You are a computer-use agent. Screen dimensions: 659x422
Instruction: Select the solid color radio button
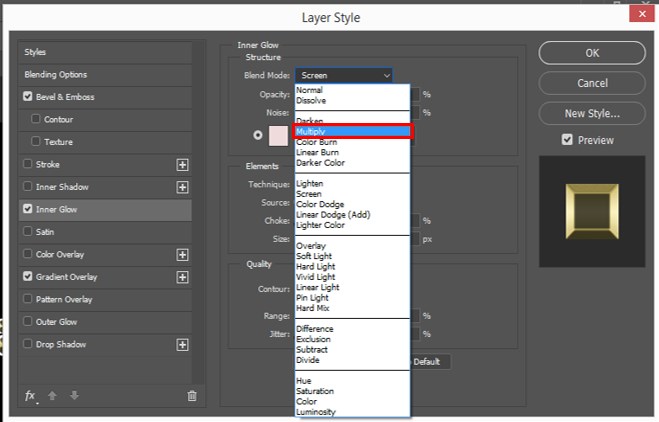258,135
